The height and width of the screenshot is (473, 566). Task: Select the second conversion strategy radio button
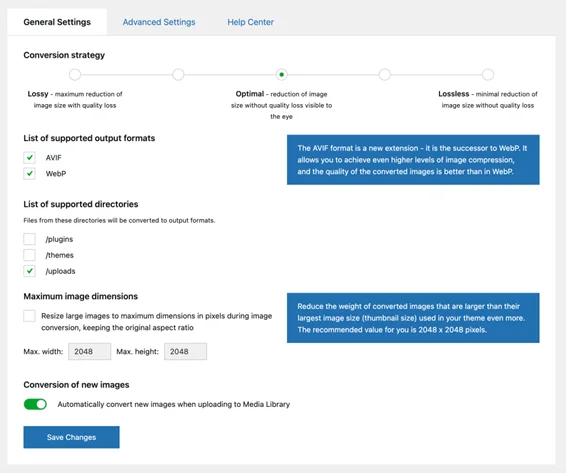click(x=178, y=75)
